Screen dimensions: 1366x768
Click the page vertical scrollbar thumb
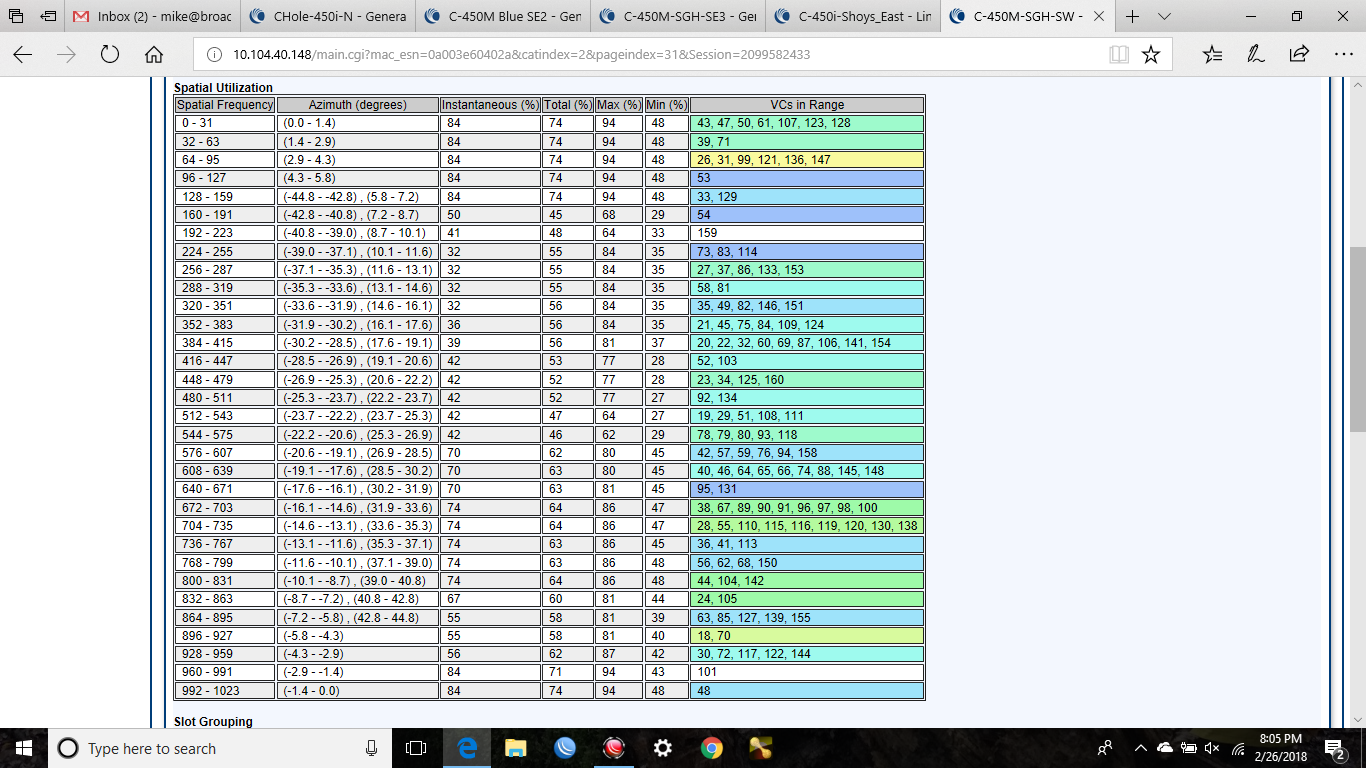1357,340
